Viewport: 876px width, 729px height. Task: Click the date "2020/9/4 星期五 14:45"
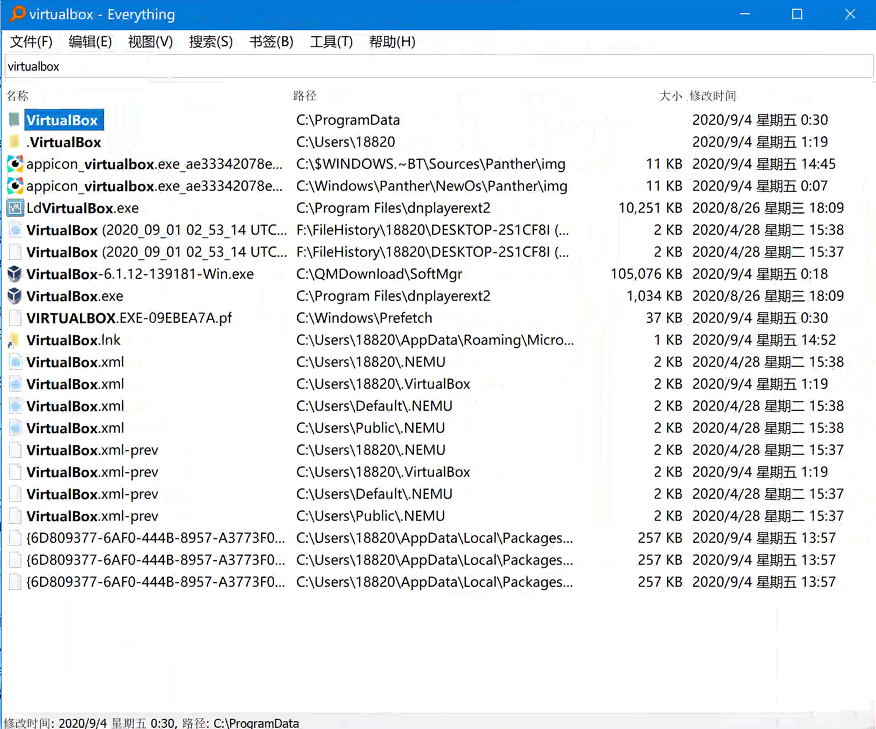(764, 164)
